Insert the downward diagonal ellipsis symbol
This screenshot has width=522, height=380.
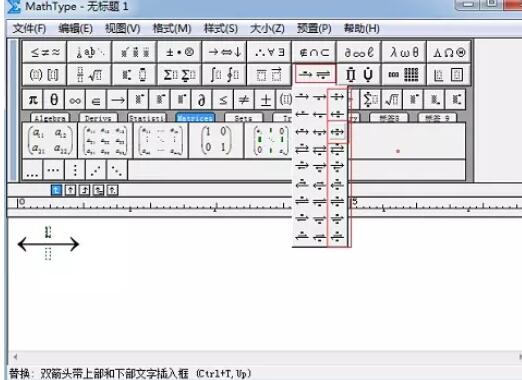117,170
